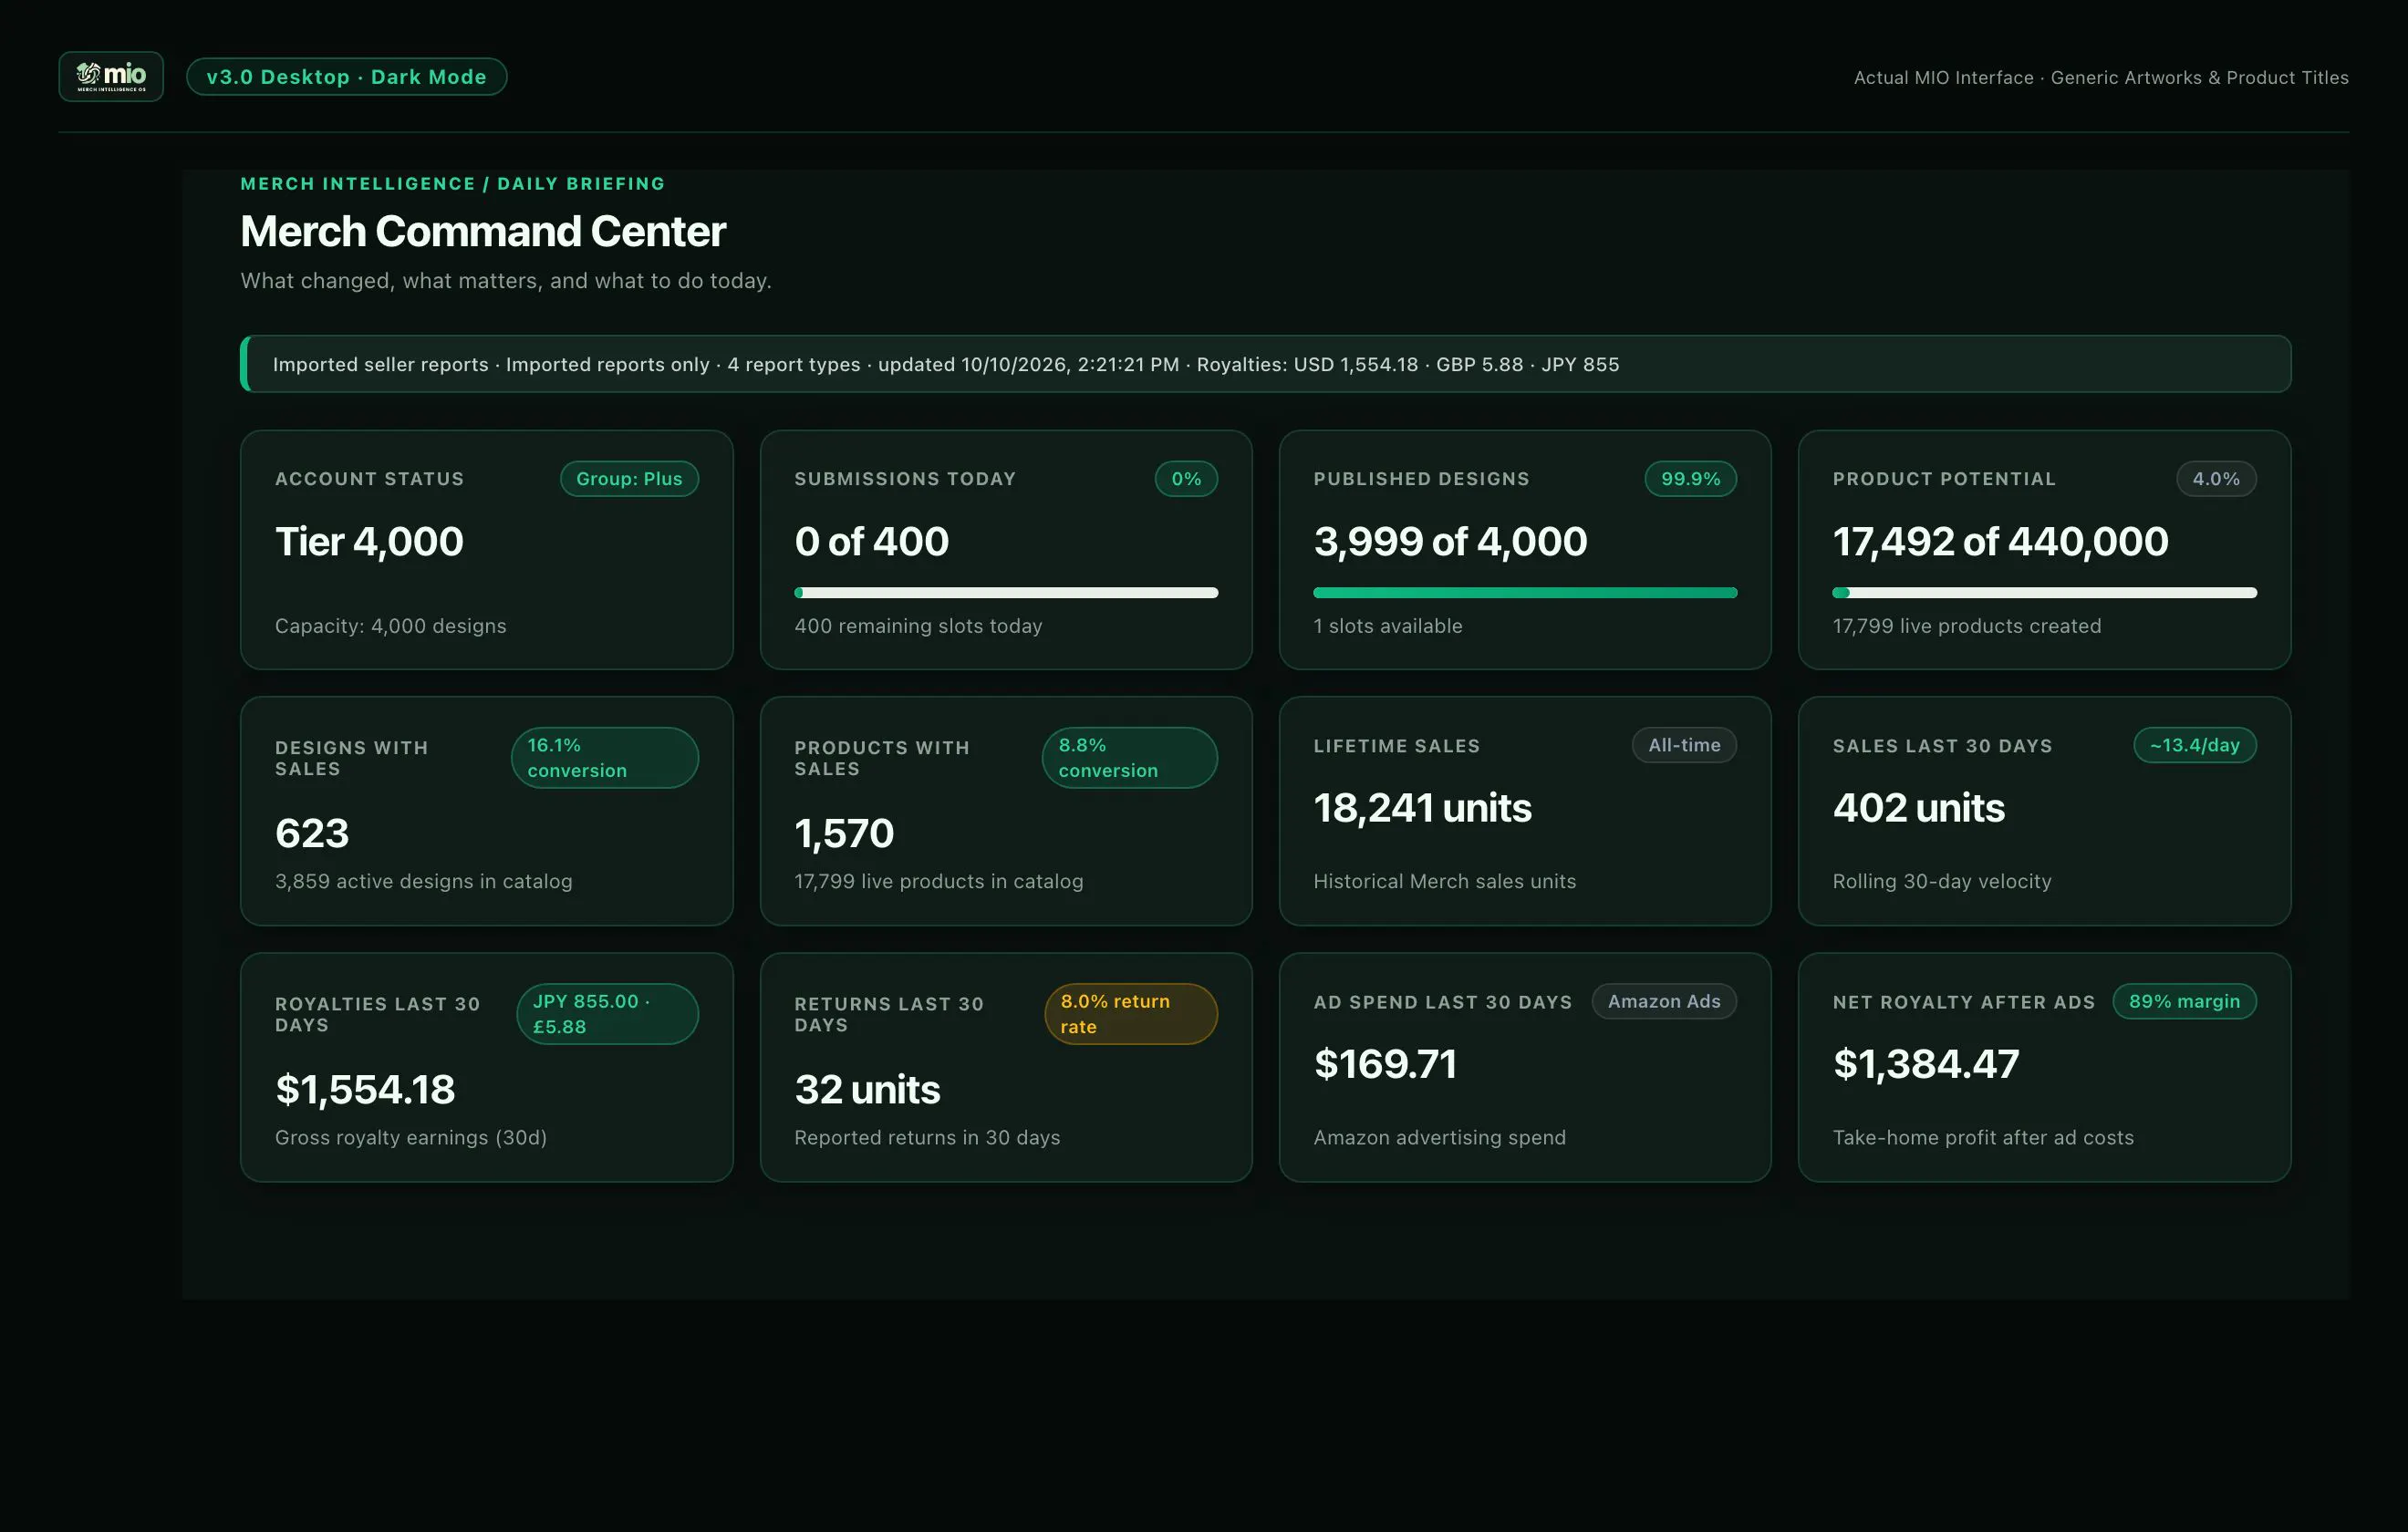Click the '$169.71' ad spend value
This screenshot has height=1532, width=2408.
[x=1385, y=1063]
